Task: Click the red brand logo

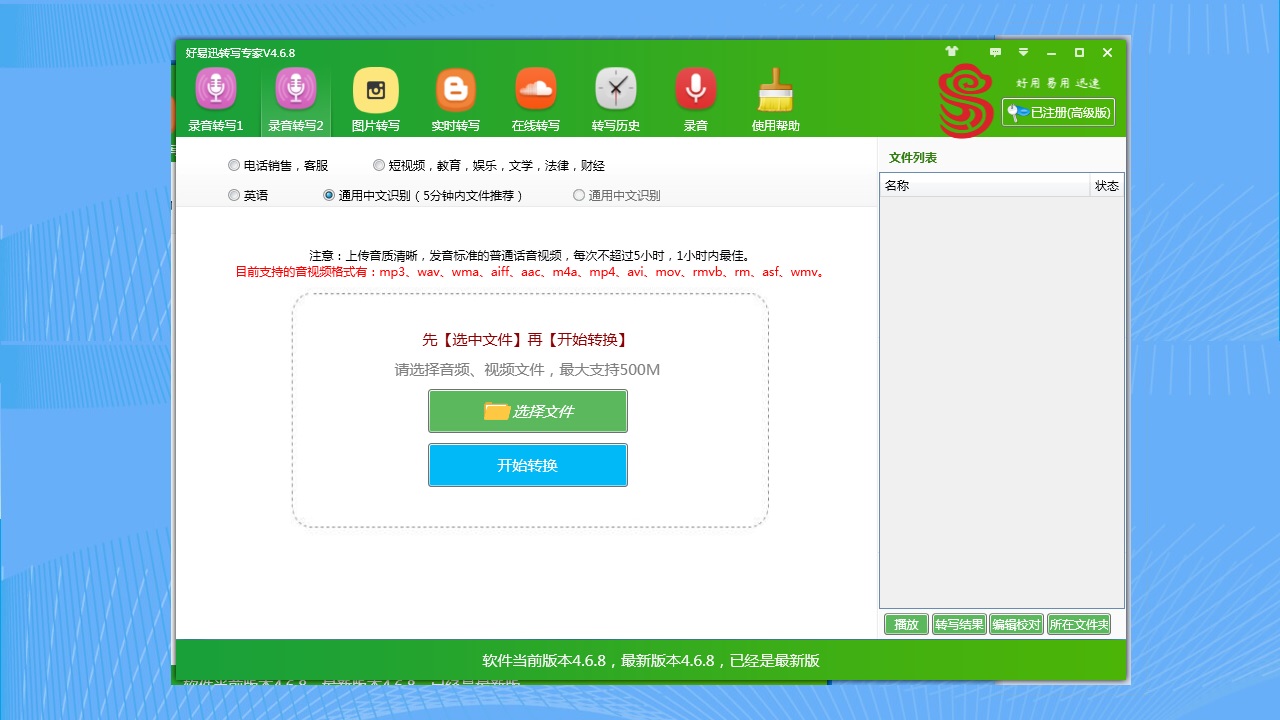Action: pos(964,102)
